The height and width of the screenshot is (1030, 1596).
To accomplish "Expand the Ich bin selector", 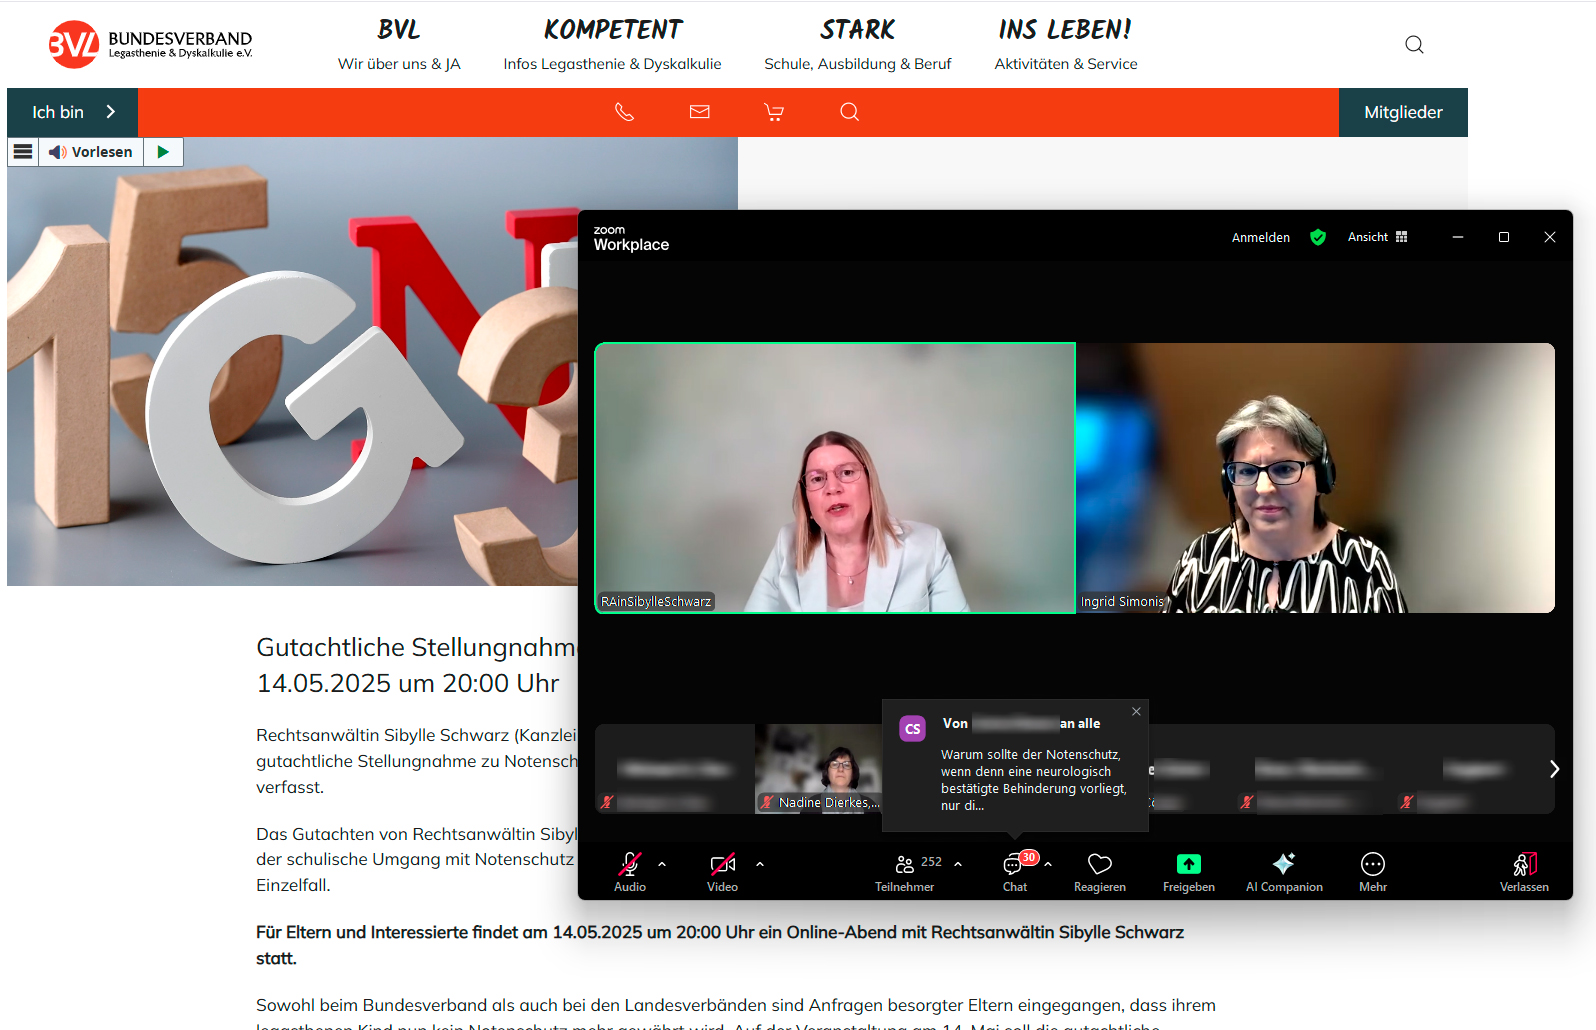I will pyautogui.click(x=73, y=112).
